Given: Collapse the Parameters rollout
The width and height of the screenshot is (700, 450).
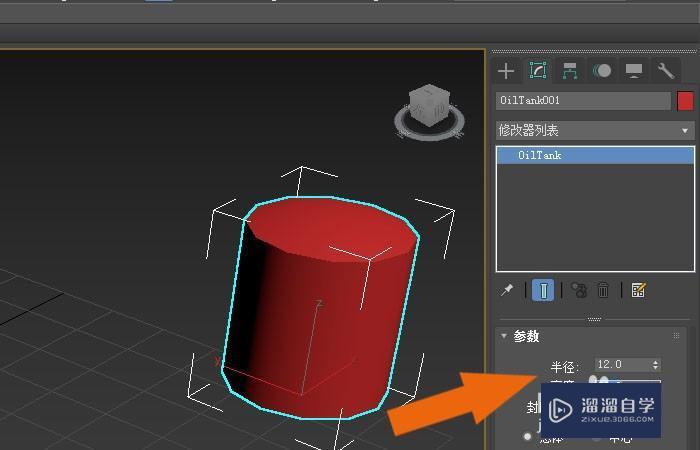Looking at the screenshot, I should (504, 336).
